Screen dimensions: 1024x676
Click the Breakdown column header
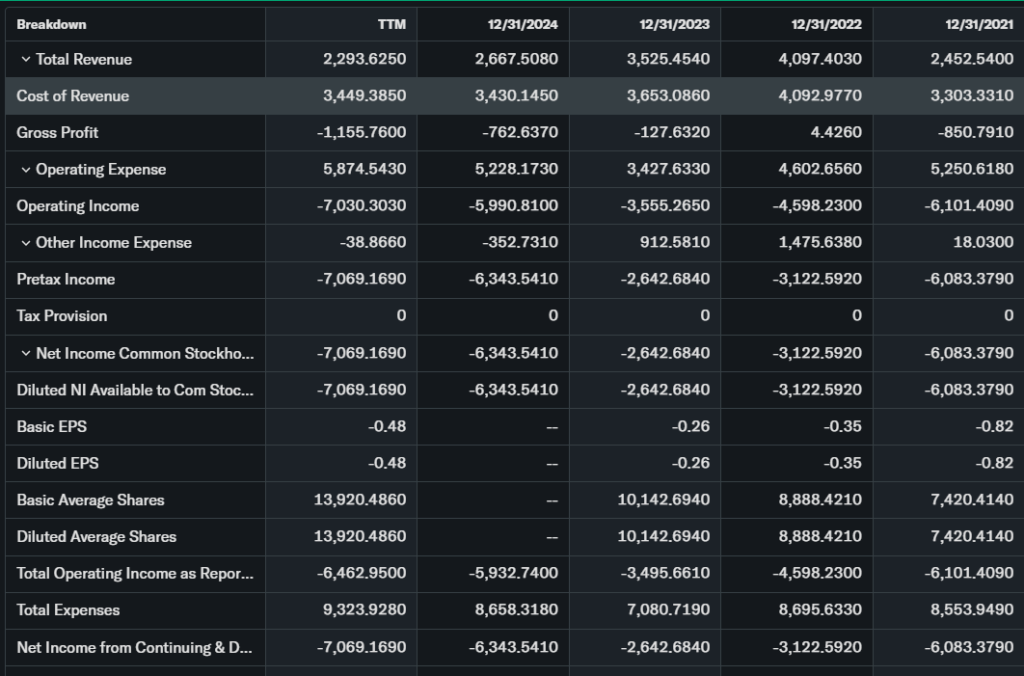[52, 24]
